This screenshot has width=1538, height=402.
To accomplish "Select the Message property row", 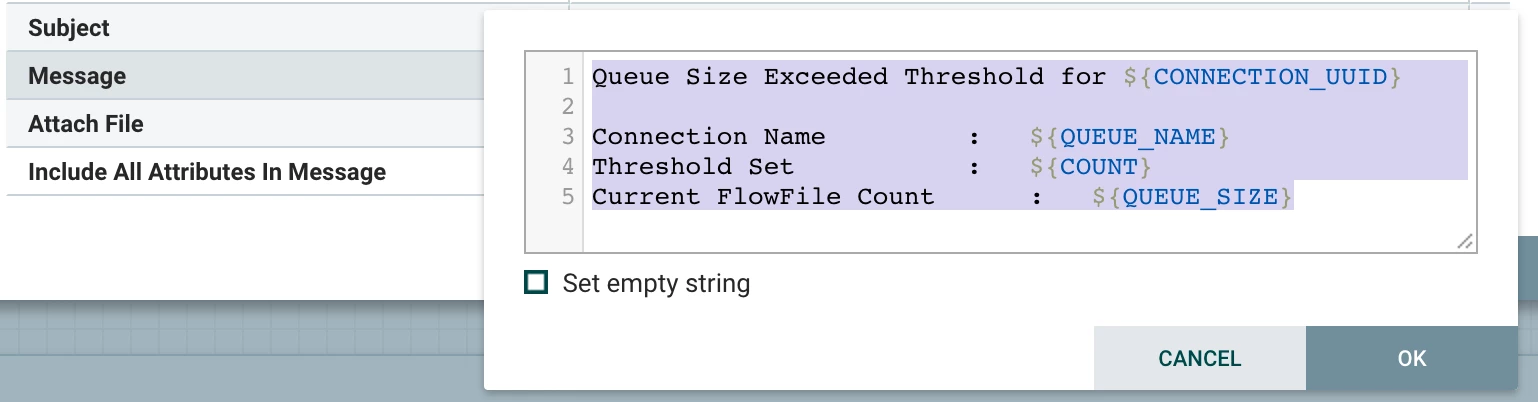I will point(245,76).
